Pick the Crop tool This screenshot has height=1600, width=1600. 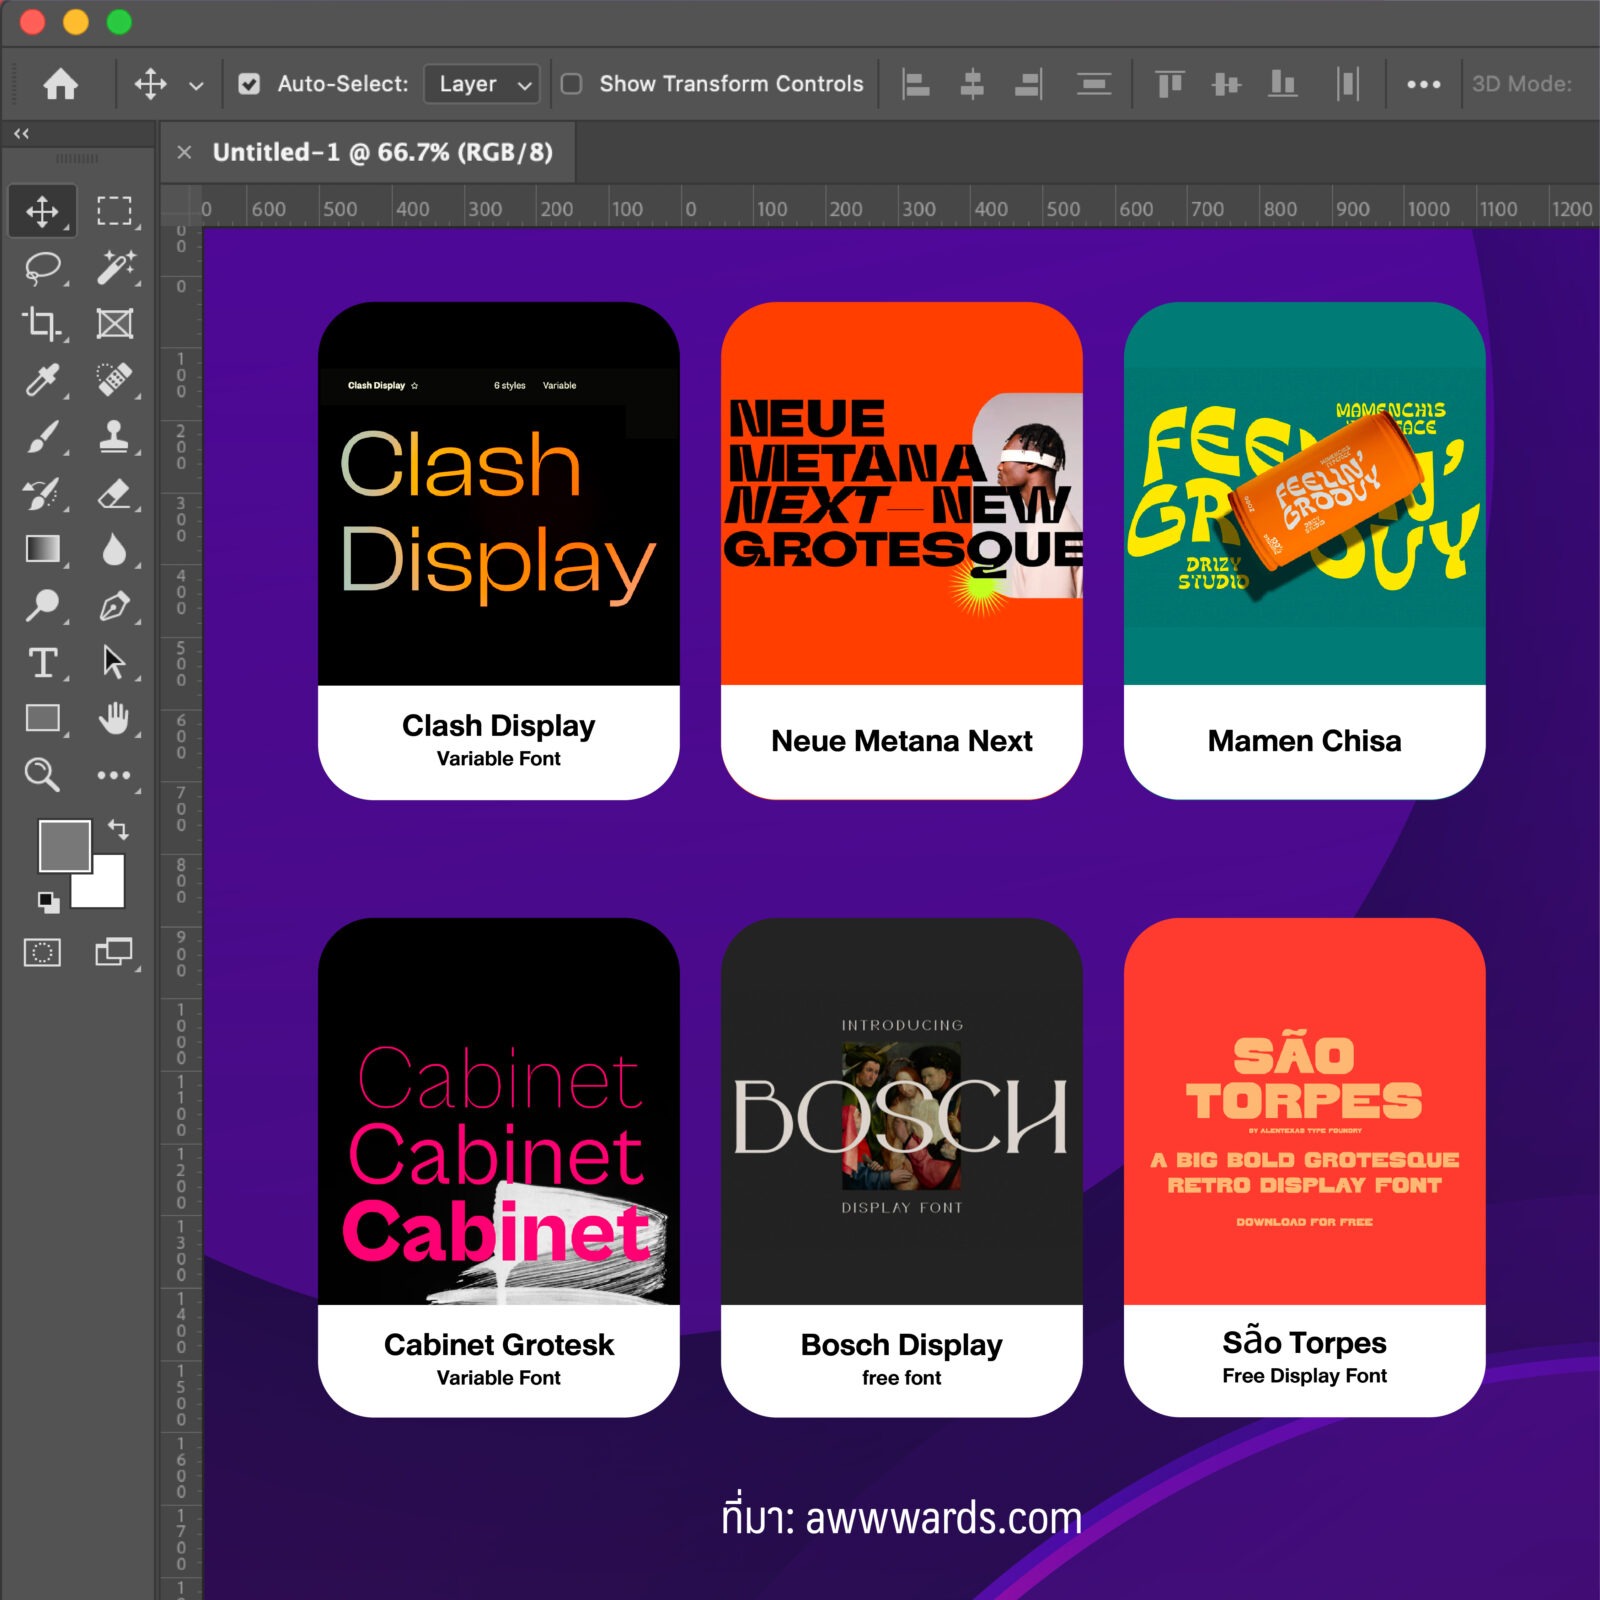42,324
